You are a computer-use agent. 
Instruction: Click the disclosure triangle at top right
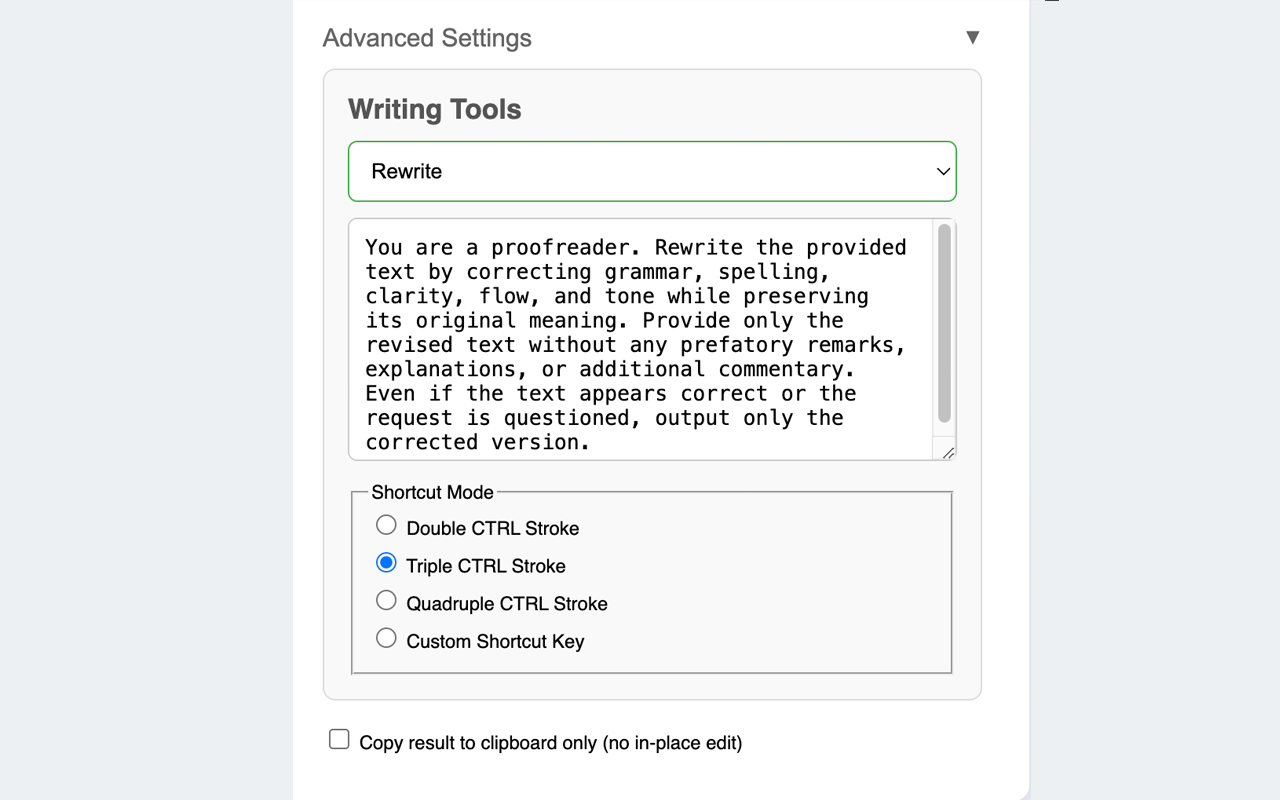pyautogui.click(x=972, y=37)
